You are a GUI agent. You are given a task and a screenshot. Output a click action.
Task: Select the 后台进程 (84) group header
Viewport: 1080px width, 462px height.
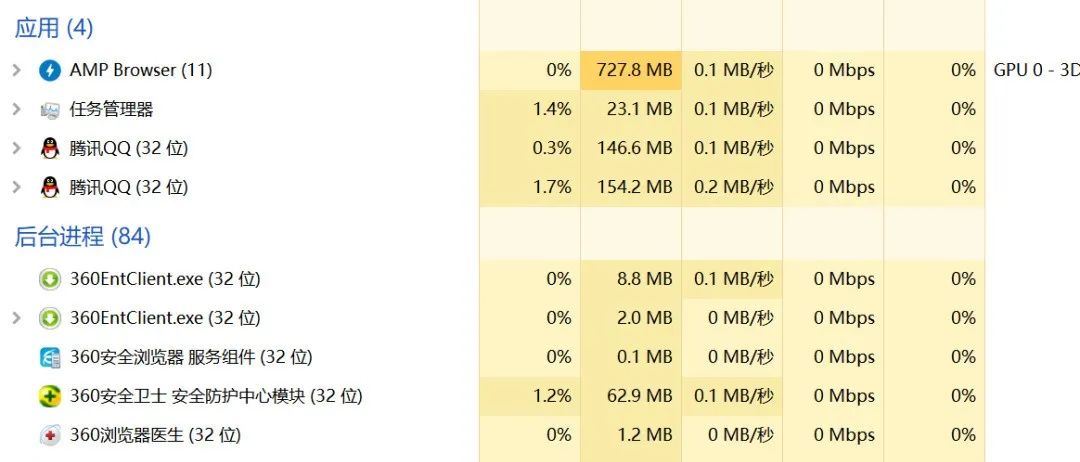tap(83, 237)
